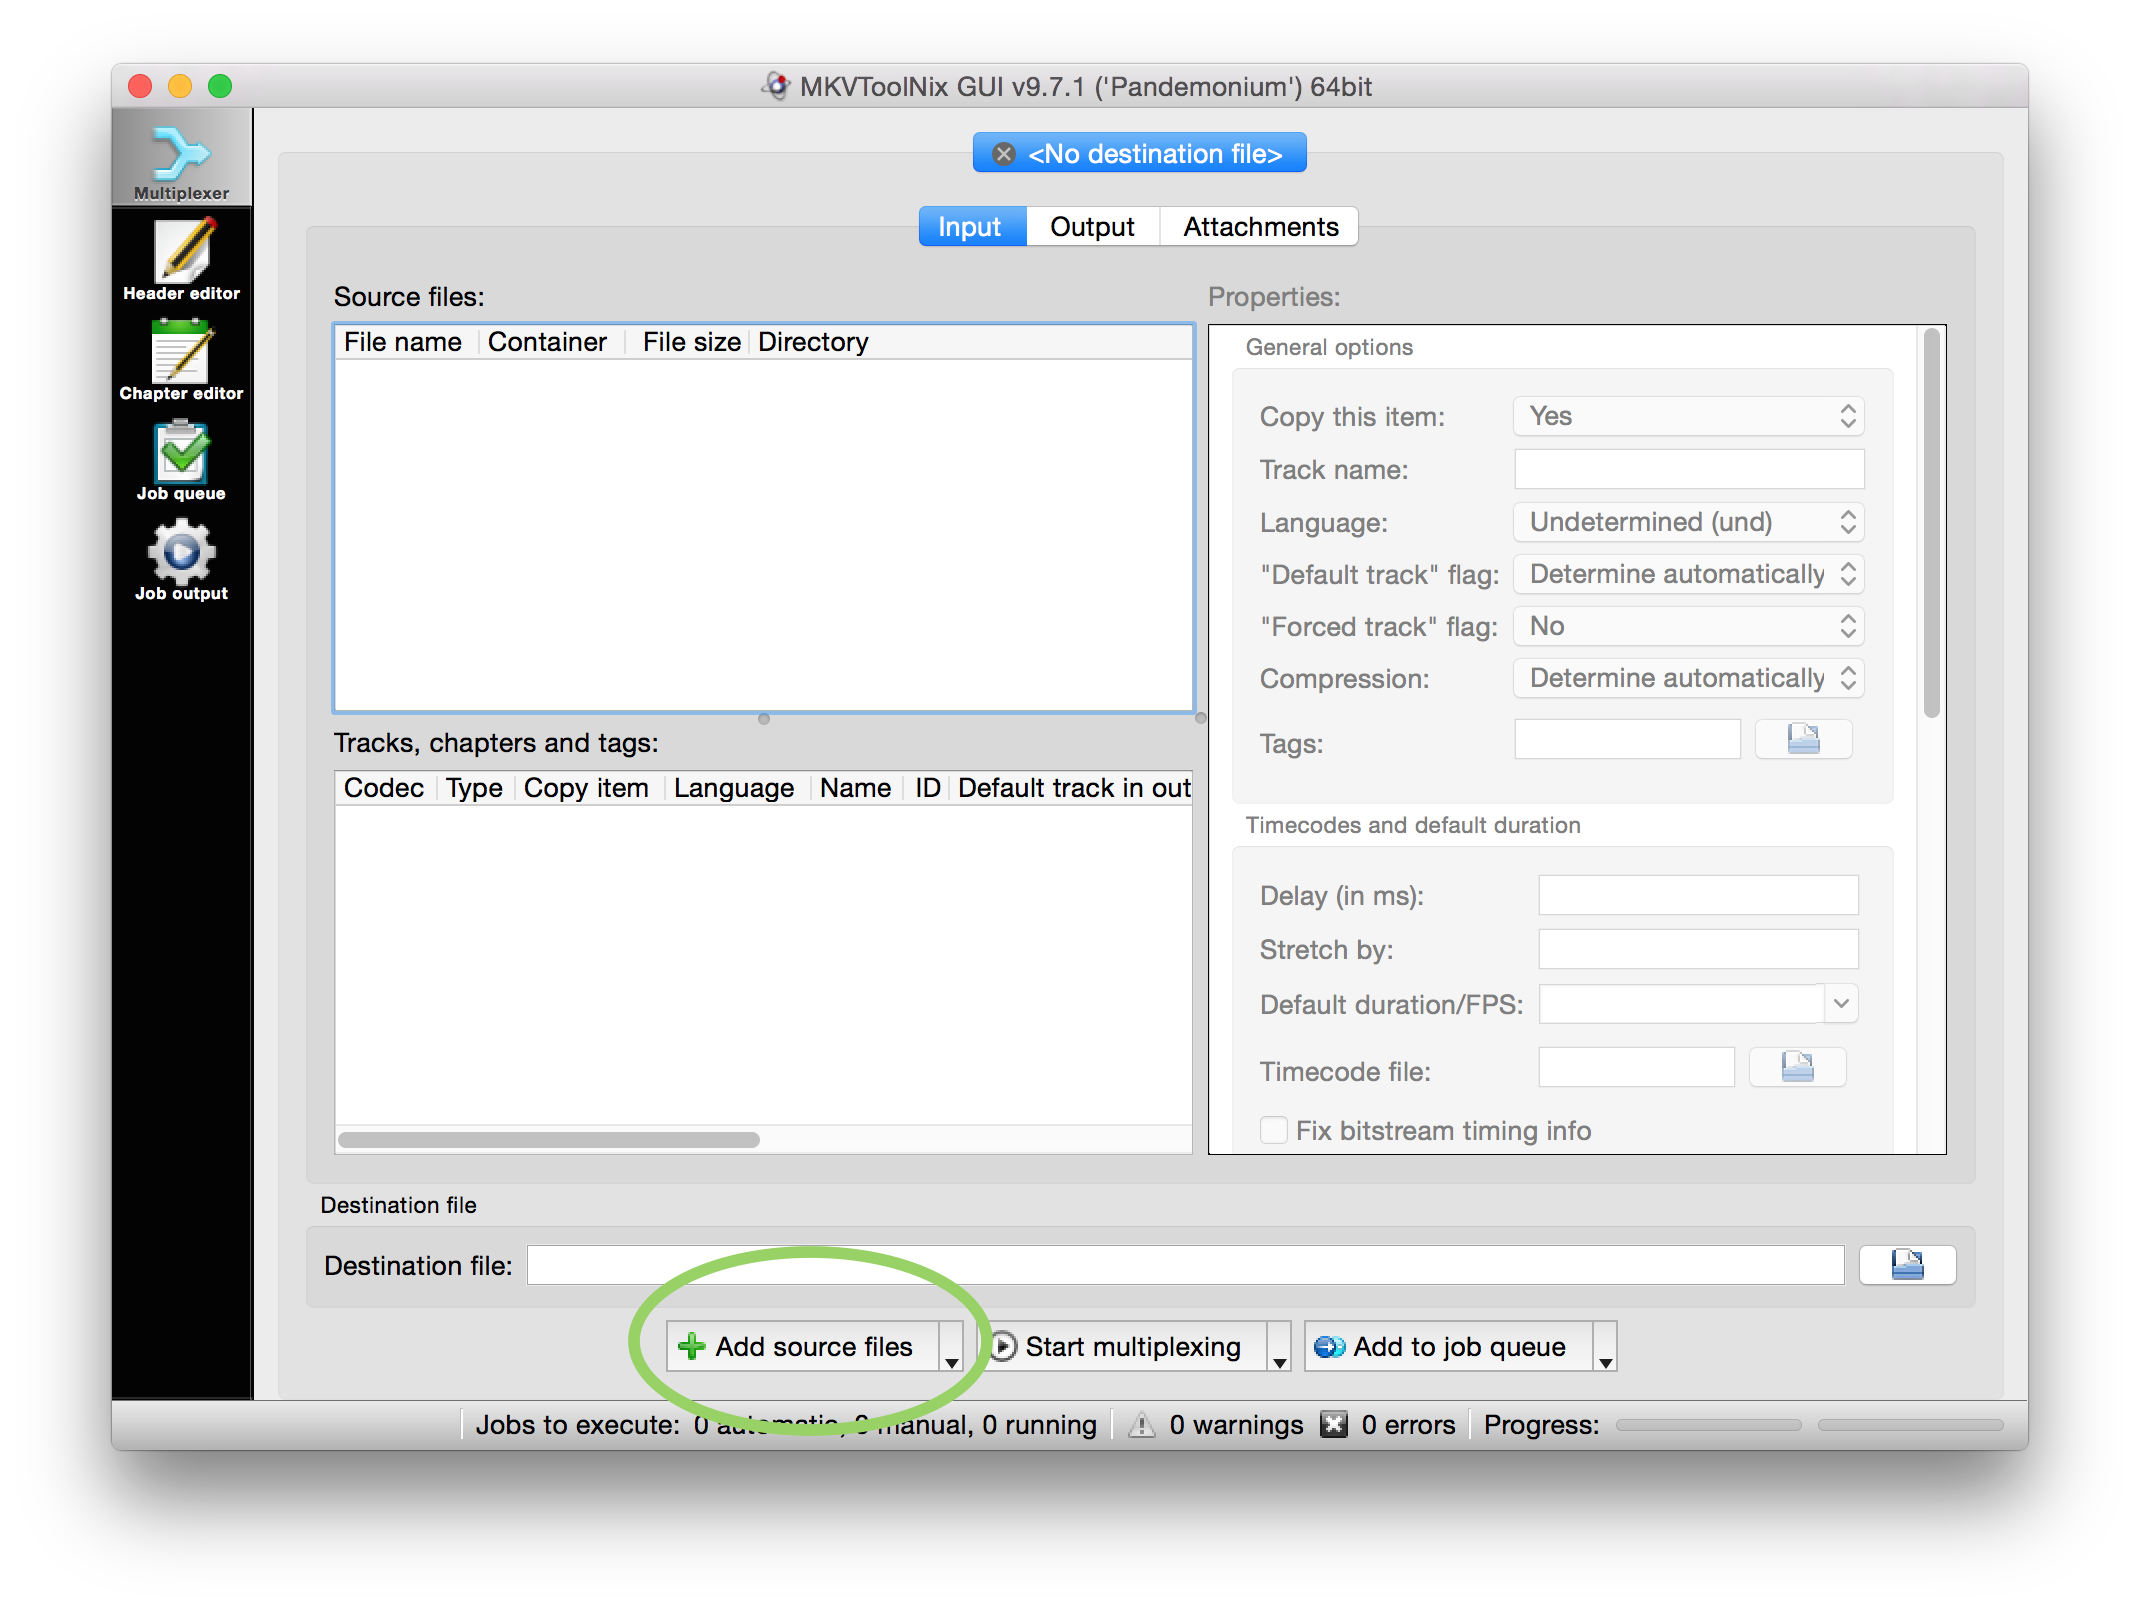Browse for the destination file
Screen dimensions: 2140x1610
(x=1907, y=1266)
